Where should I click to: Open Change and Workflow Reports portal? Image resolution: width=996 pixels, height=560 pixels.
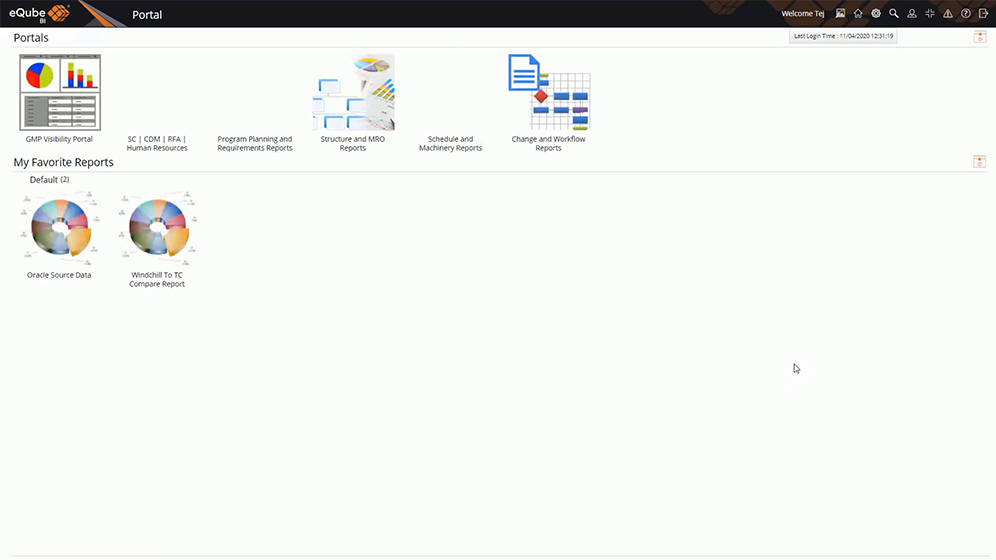tap(548, 92)
